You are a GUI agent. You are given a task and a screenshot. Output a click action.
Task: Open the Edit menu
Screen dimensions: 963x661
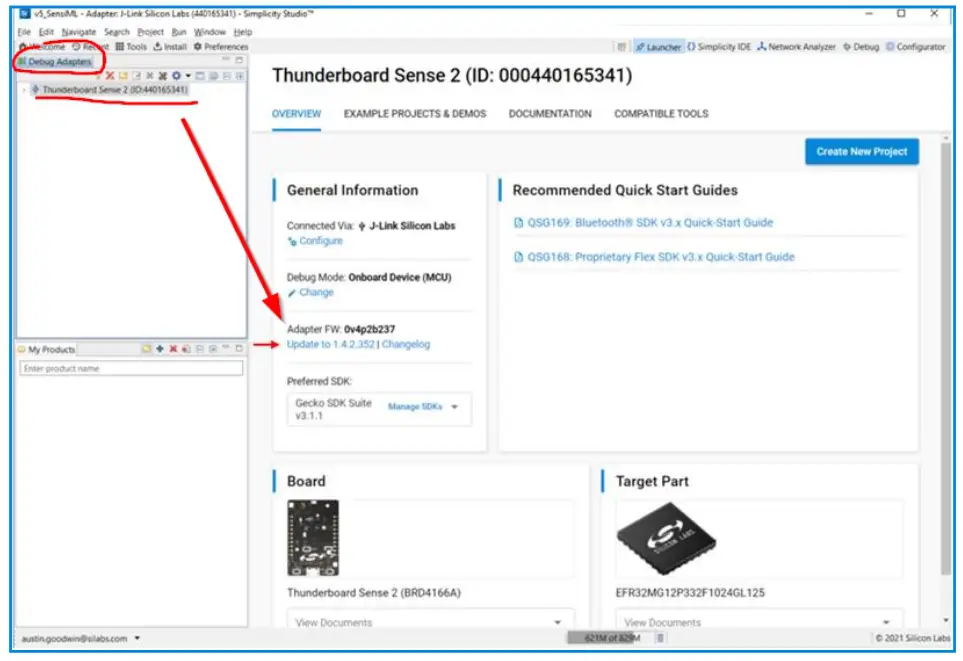pyautogui.click(x=47, y=32)
